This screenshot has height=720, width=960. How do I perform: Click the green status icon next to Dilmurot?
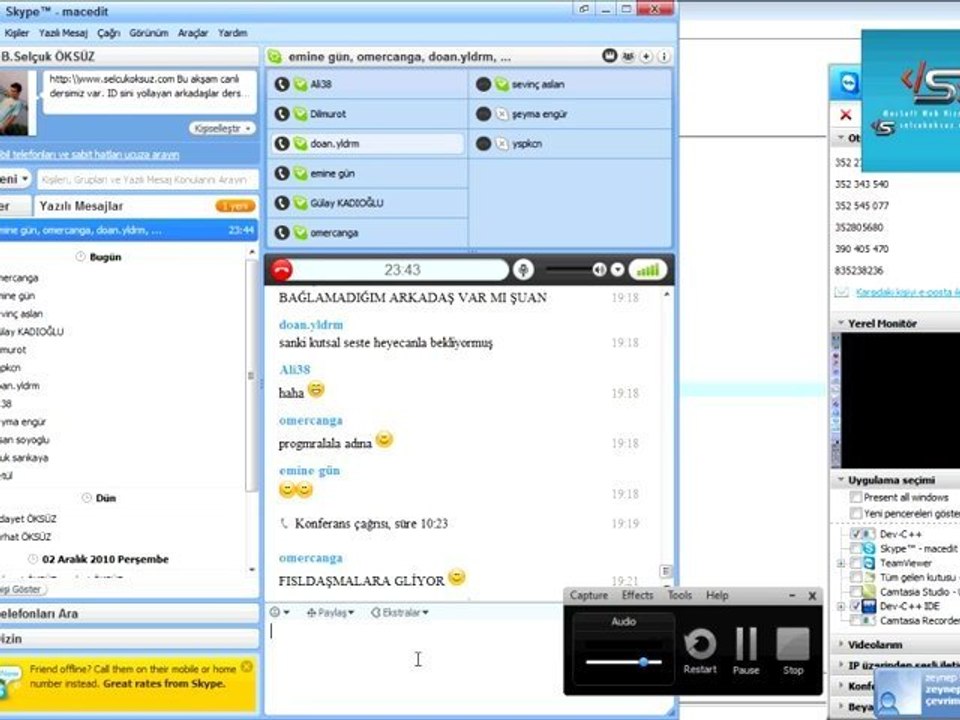pyautogui.click(x=300, y=114)
